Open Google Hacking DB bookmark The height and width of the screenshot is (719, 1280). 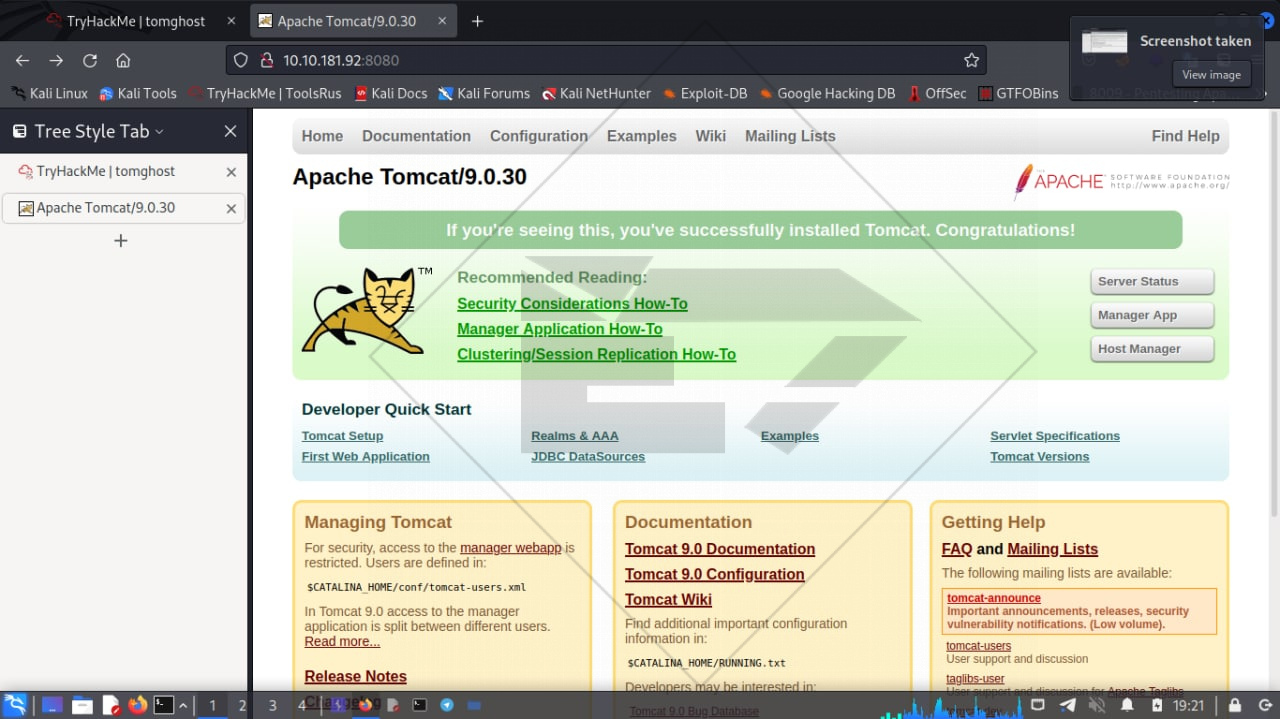[x=827, y=93]
